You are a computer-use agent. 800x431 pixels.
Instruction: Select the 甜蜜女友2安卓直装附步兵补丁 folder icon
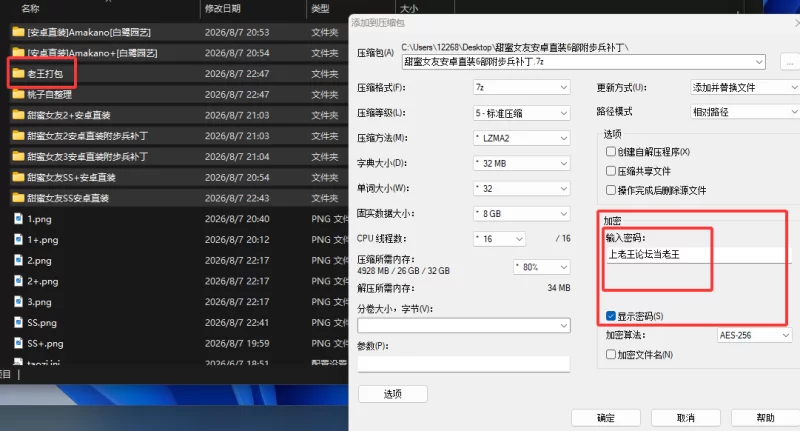pos(18,136)
